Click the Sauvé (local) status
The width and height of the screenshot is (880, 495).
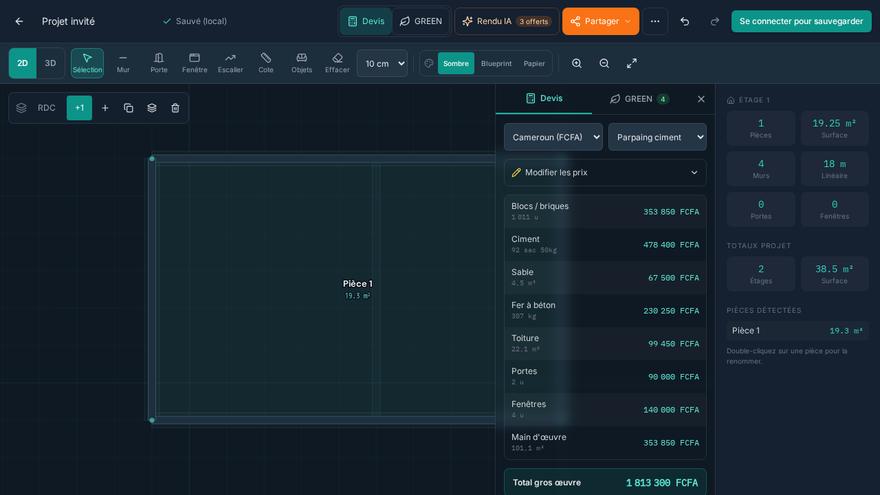pyautogui.click(x=195, y=21)
